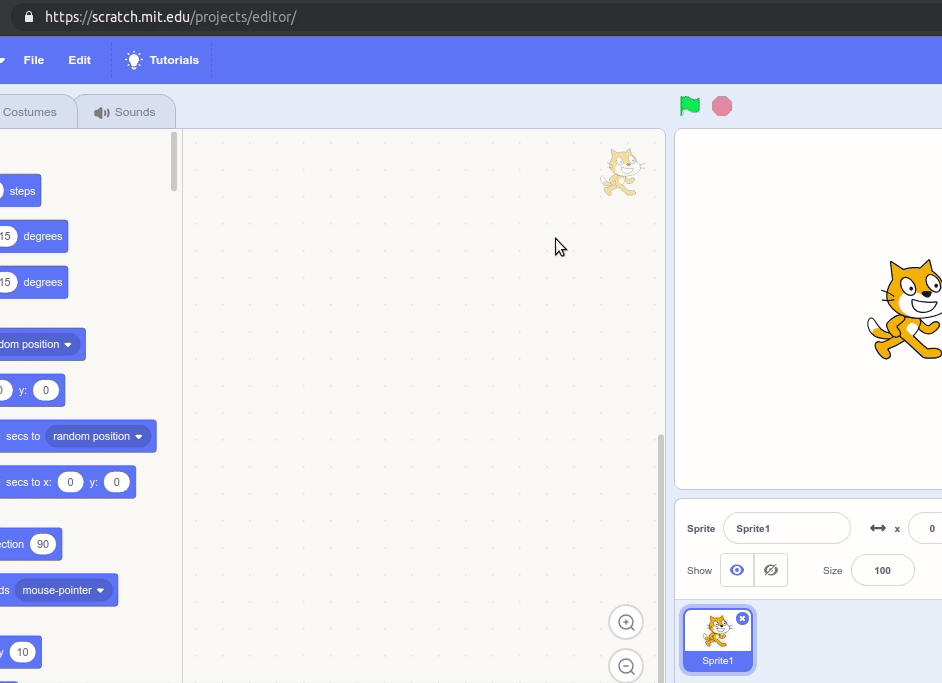Zoom out of the code workspace

(x=626, y=666)
